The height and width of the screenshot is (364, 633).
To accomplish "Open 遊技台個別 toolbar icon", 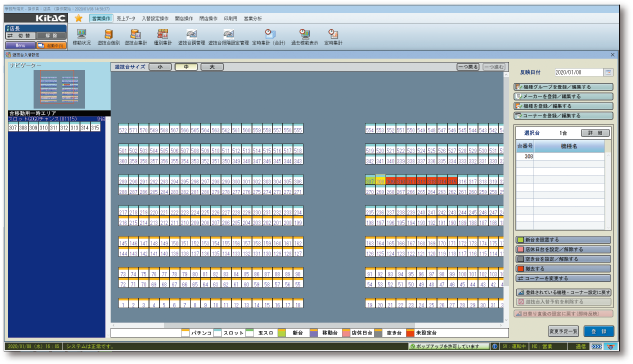I will [109, 37].
